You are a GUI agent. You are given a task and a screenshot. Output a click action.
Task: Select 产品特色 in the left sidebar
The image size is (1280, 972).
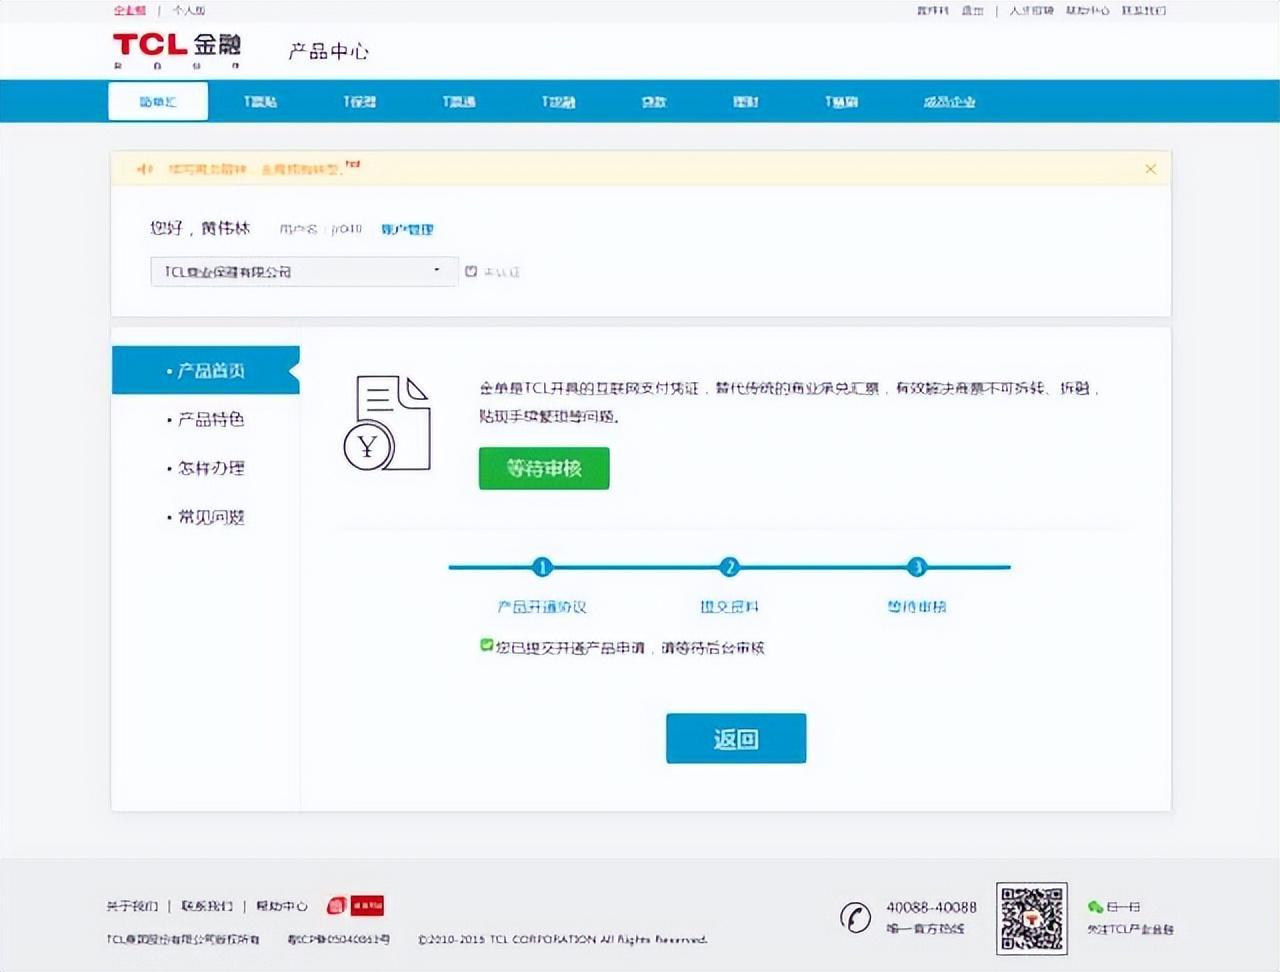pyautogui.click(x=206, y=419)
